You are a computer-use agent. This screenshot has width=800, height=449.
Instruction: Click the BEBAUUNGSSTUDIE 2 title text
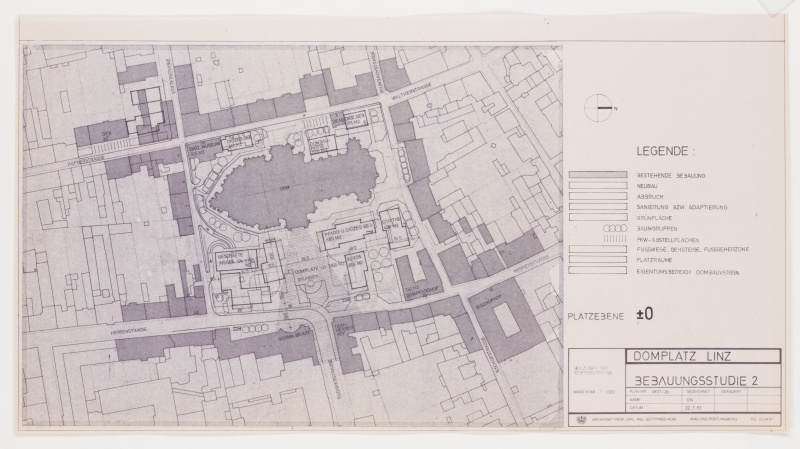[695, 380]
